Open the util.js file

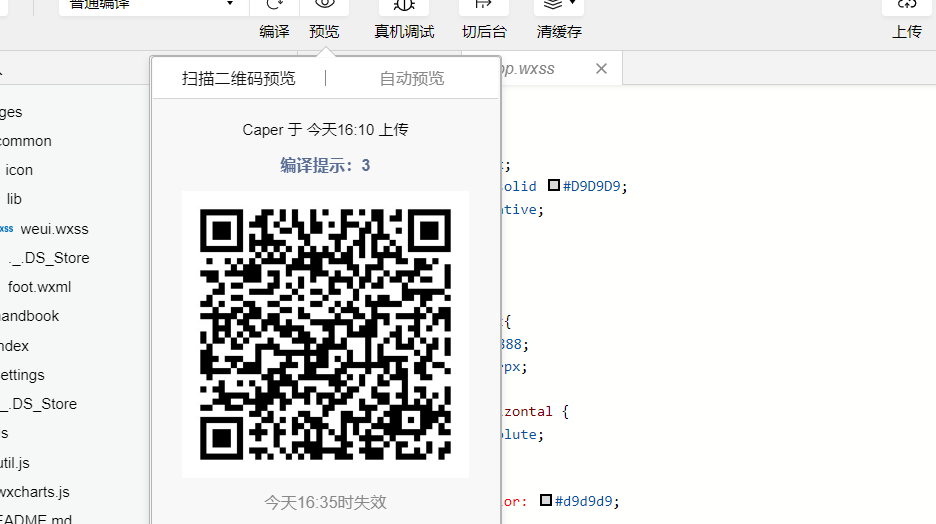click(14, 463)
